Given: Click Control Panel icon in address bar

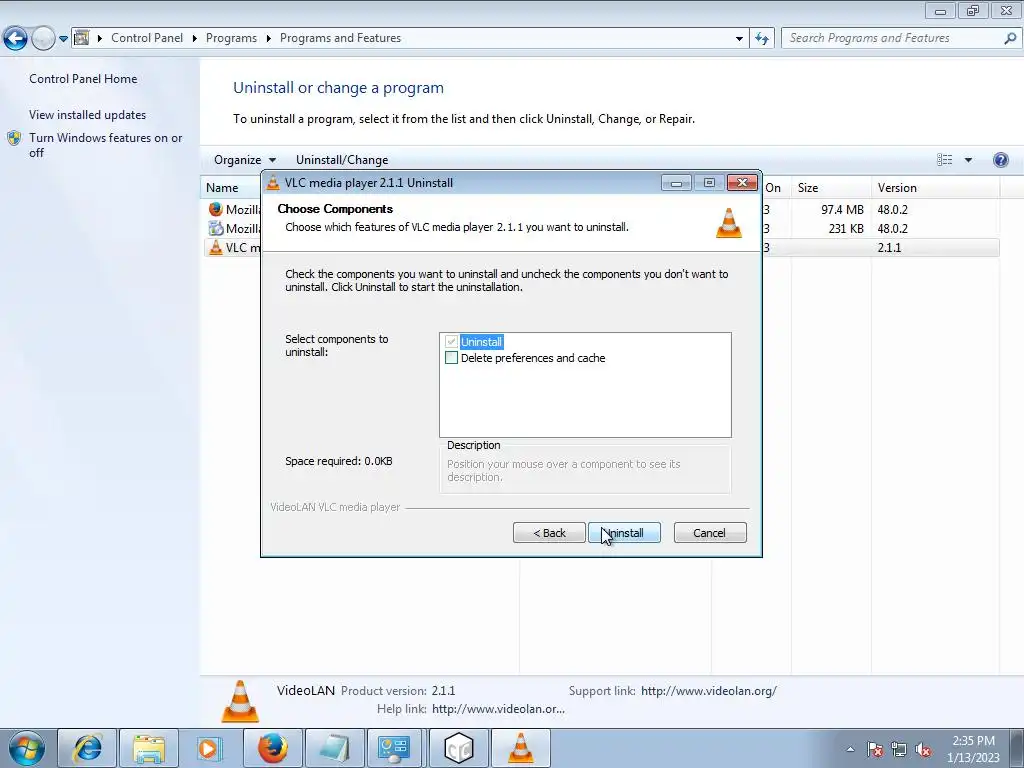Looking at the screenshot, I should [x=82, y=38].
